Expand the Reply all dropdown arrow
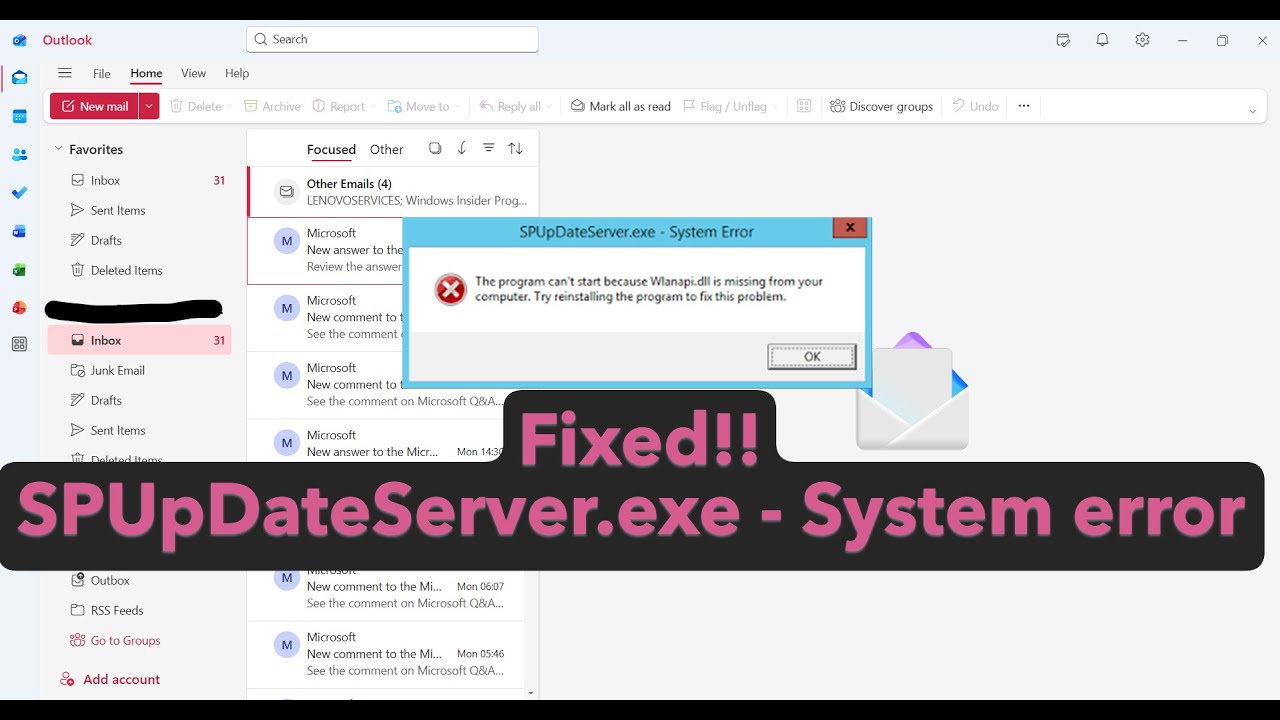Image resolution: width=1280 pixels, height=720 pixels. [549, 107]
